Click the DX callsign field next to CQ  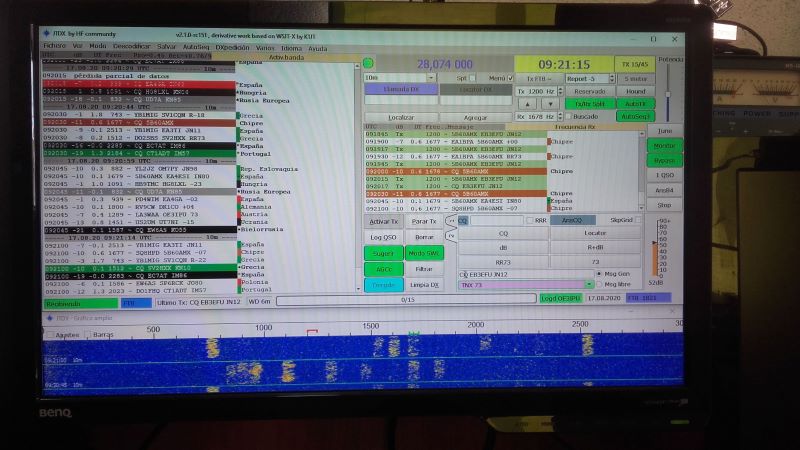(x=495, y=220)
